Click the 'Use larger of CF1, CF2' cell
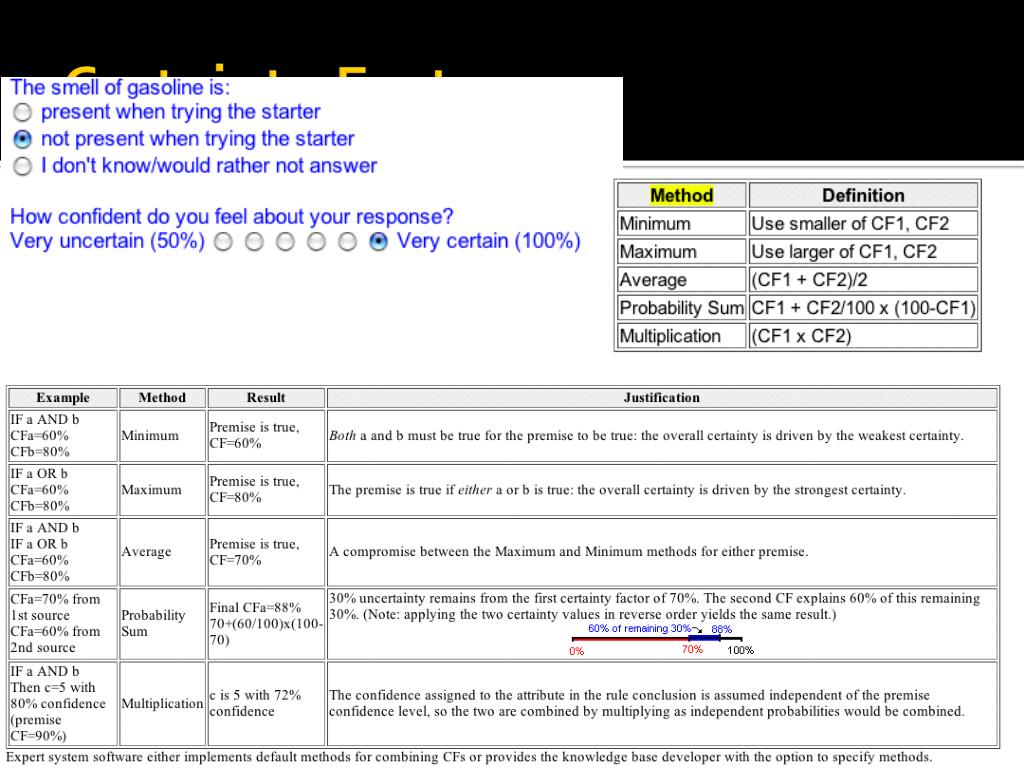The width and height of the screenshot is (1024, 768). point(863,251)
